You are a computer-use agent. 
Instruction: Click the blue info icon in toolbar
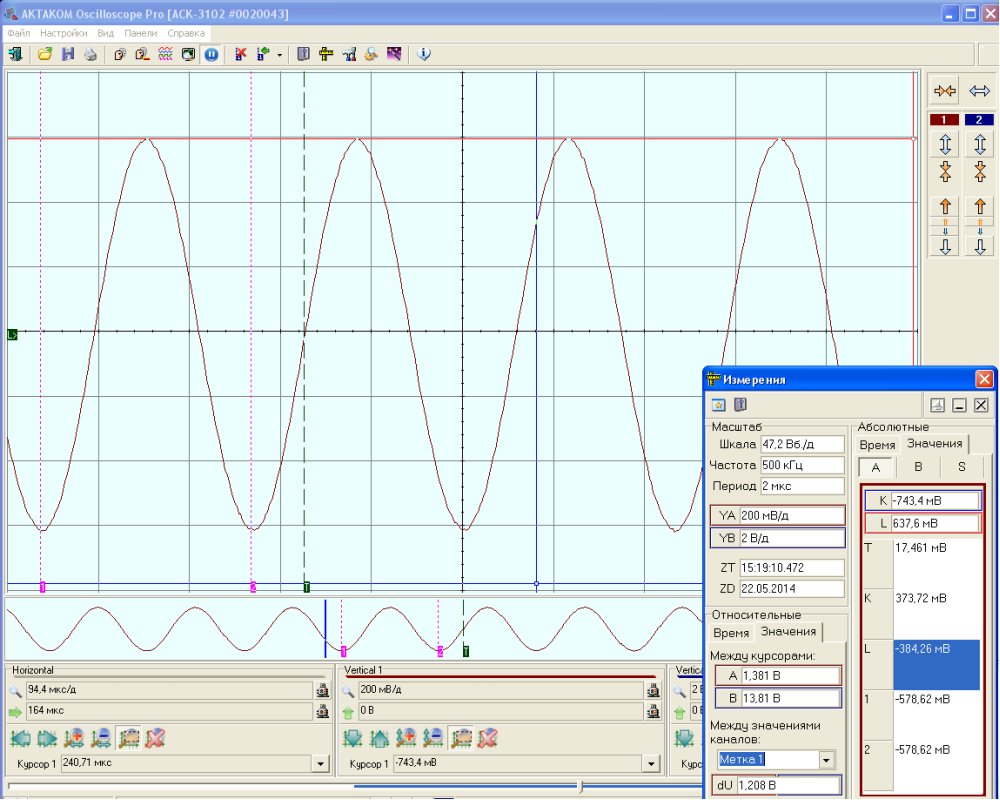coord(424,54)
